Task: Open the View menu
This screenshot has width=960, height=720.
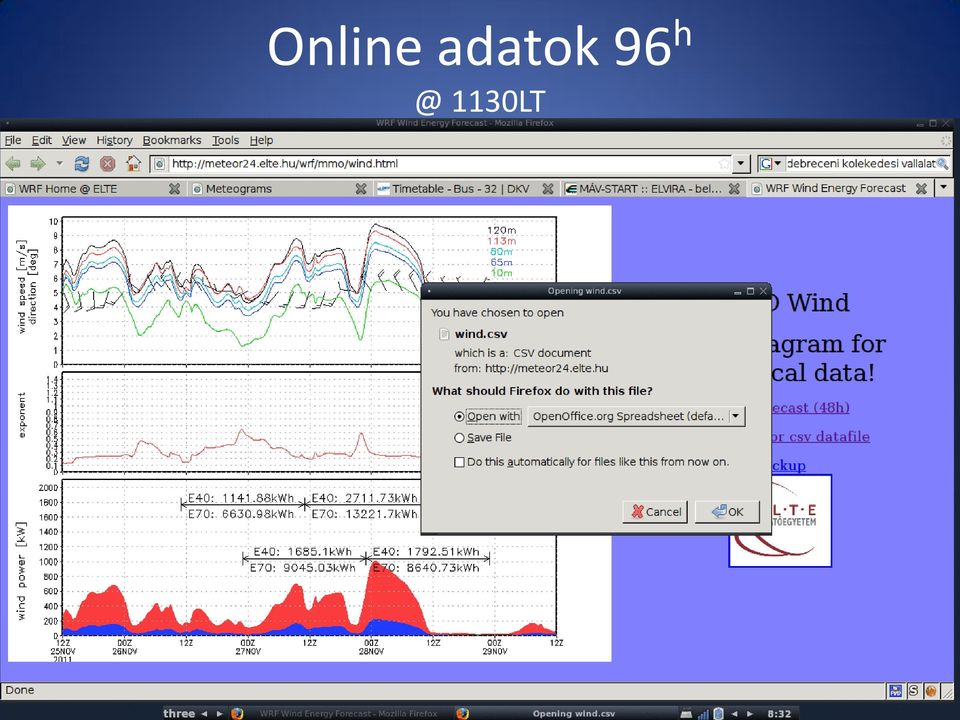Action: [x=74, y=140]
